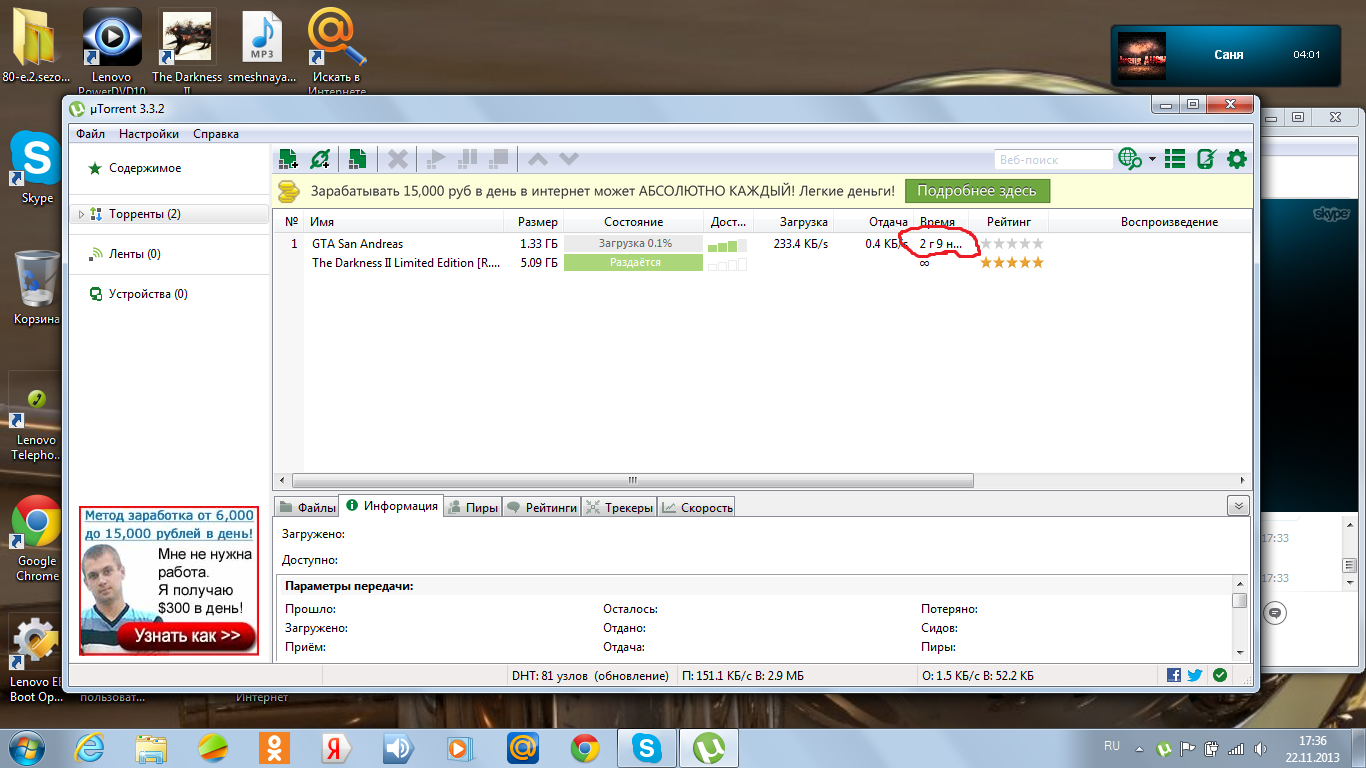Click the gold coins ad icon

pos(289,190)
